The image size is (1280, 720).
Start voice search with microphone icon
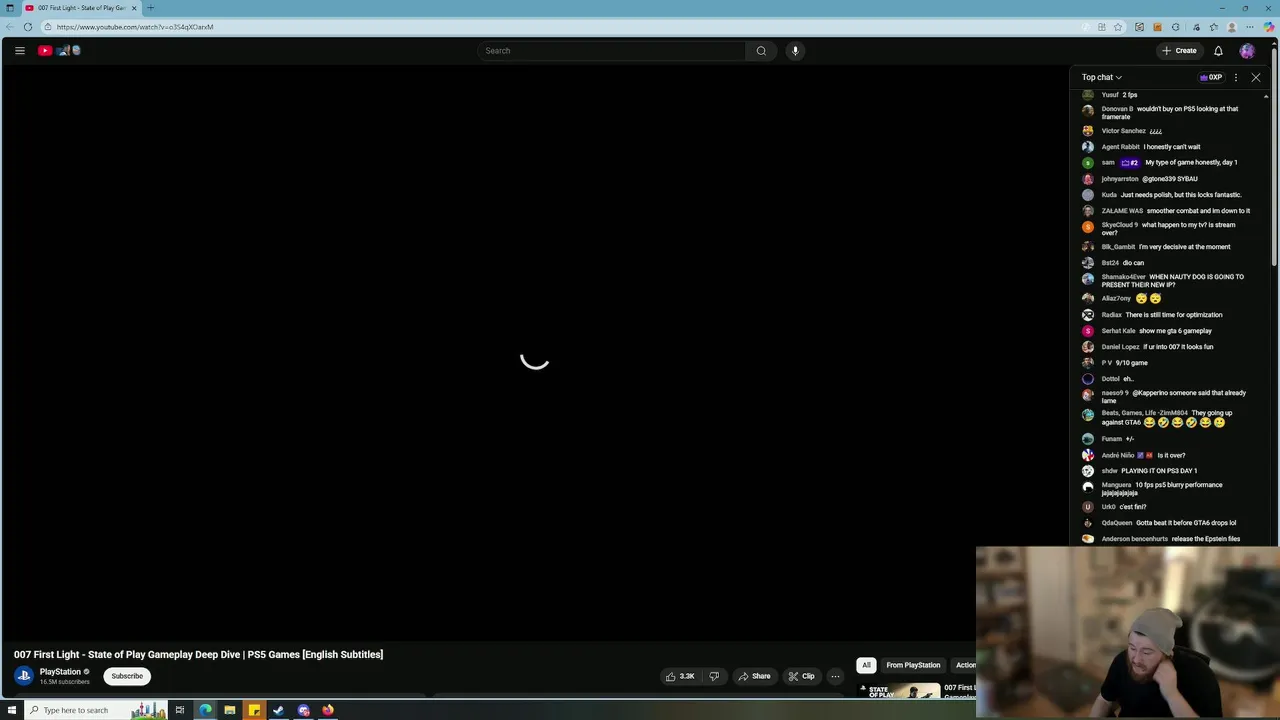coord(795,51)
